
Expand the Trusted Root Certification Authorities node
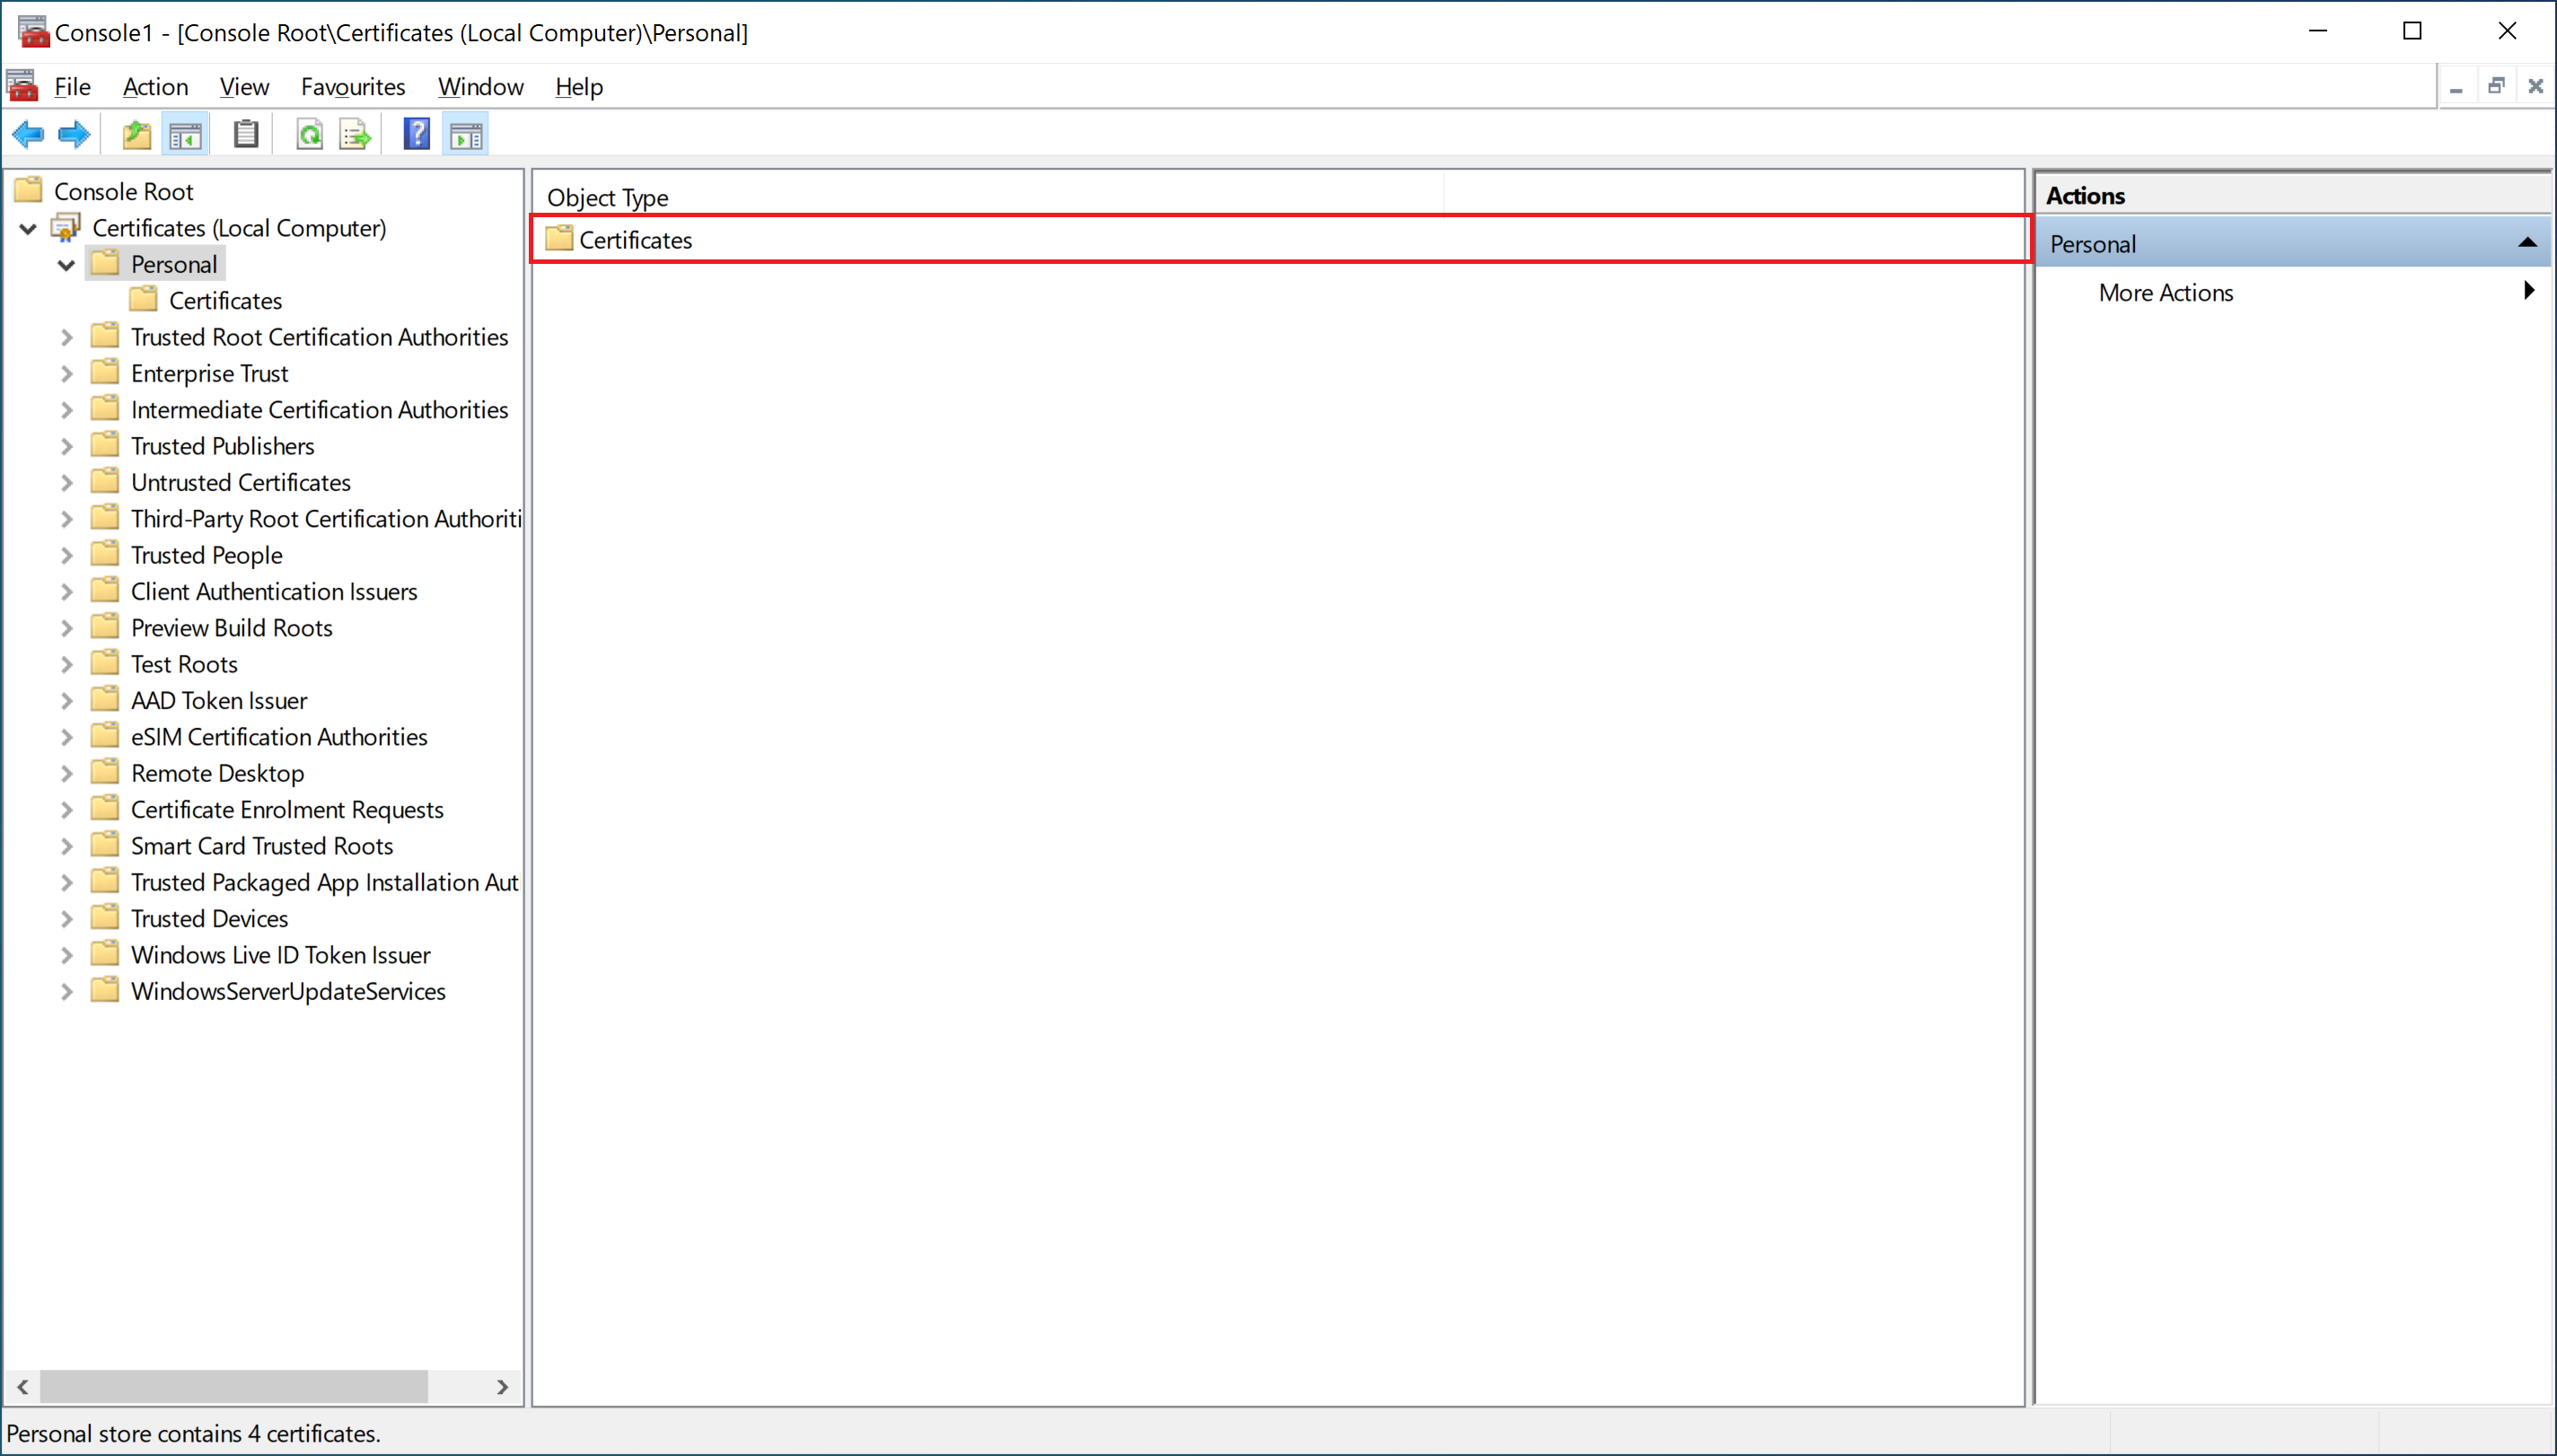[x=66, y=338]
